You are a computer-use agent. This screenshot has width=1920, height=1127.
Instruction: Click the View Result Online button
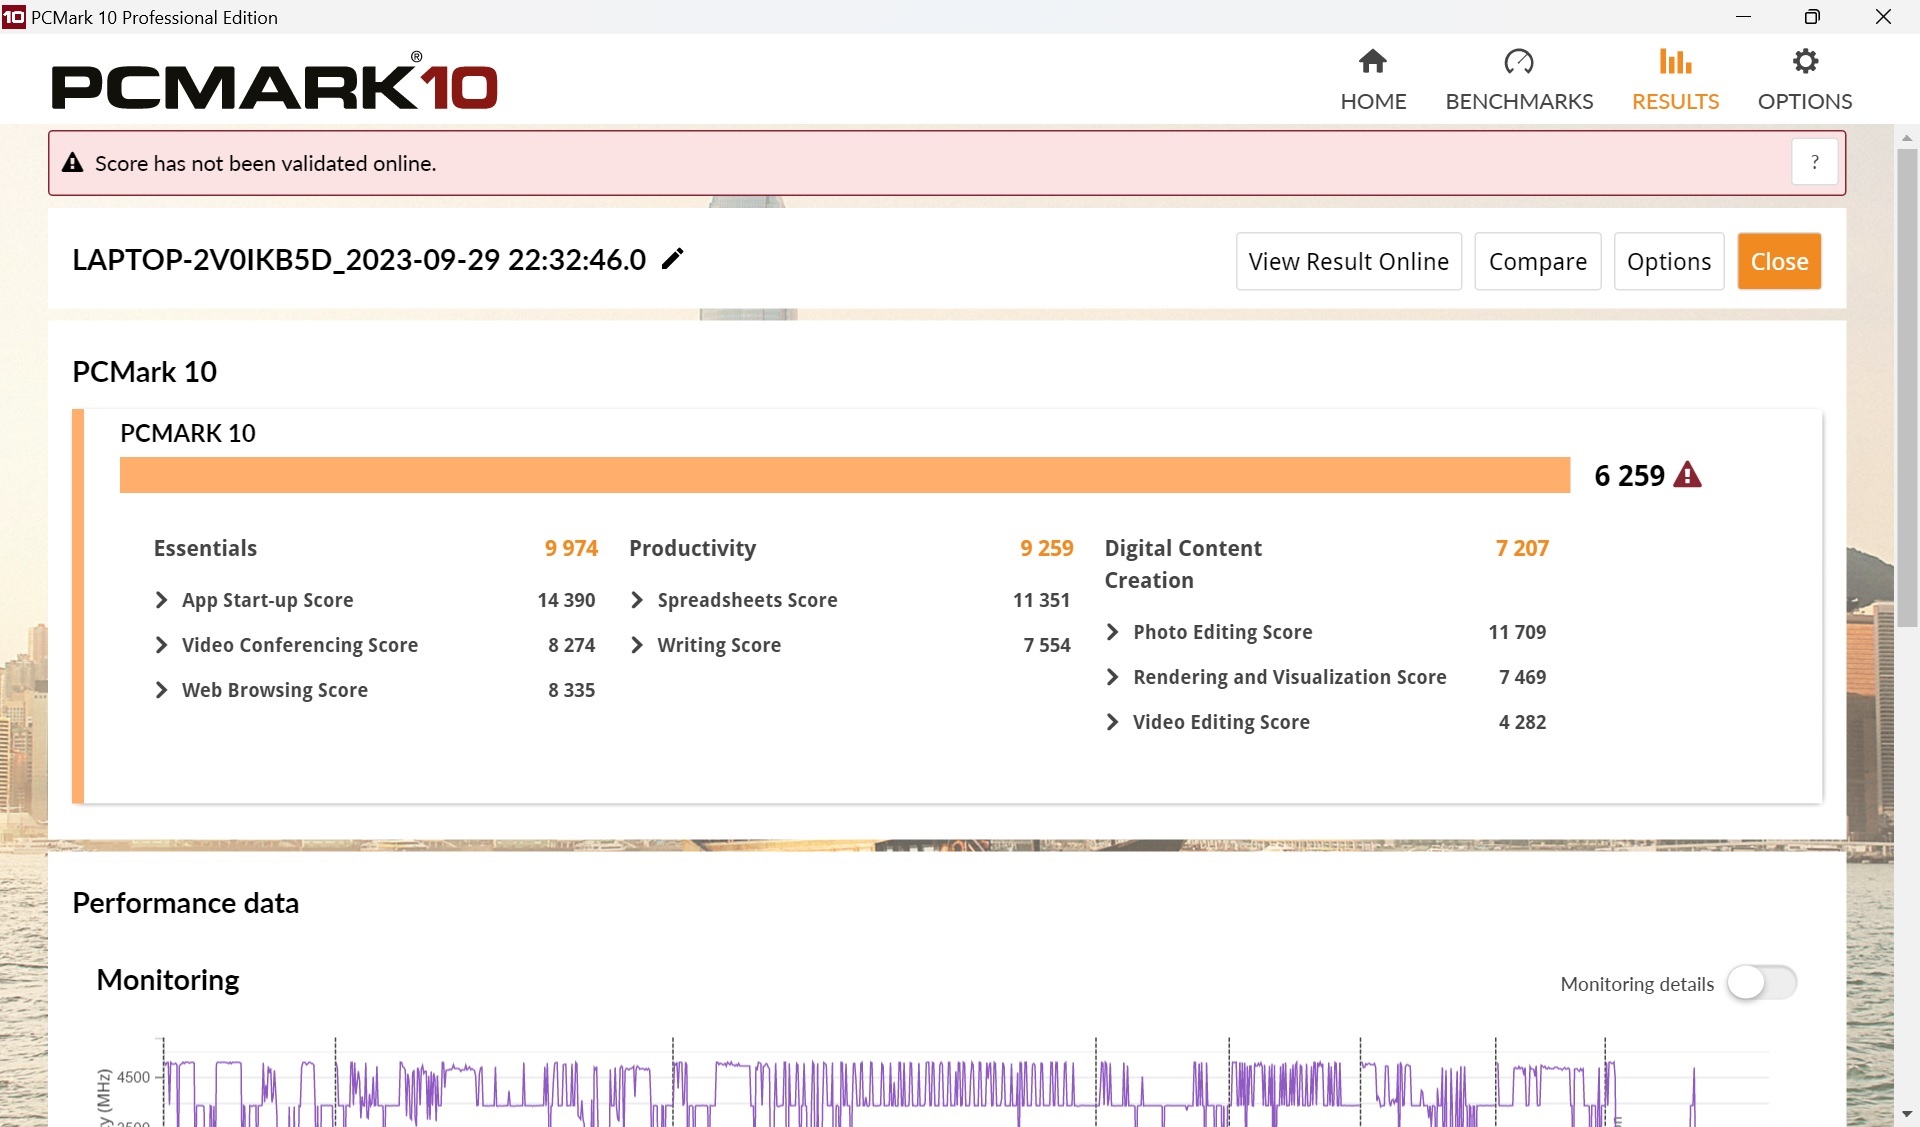point(1348,261)
